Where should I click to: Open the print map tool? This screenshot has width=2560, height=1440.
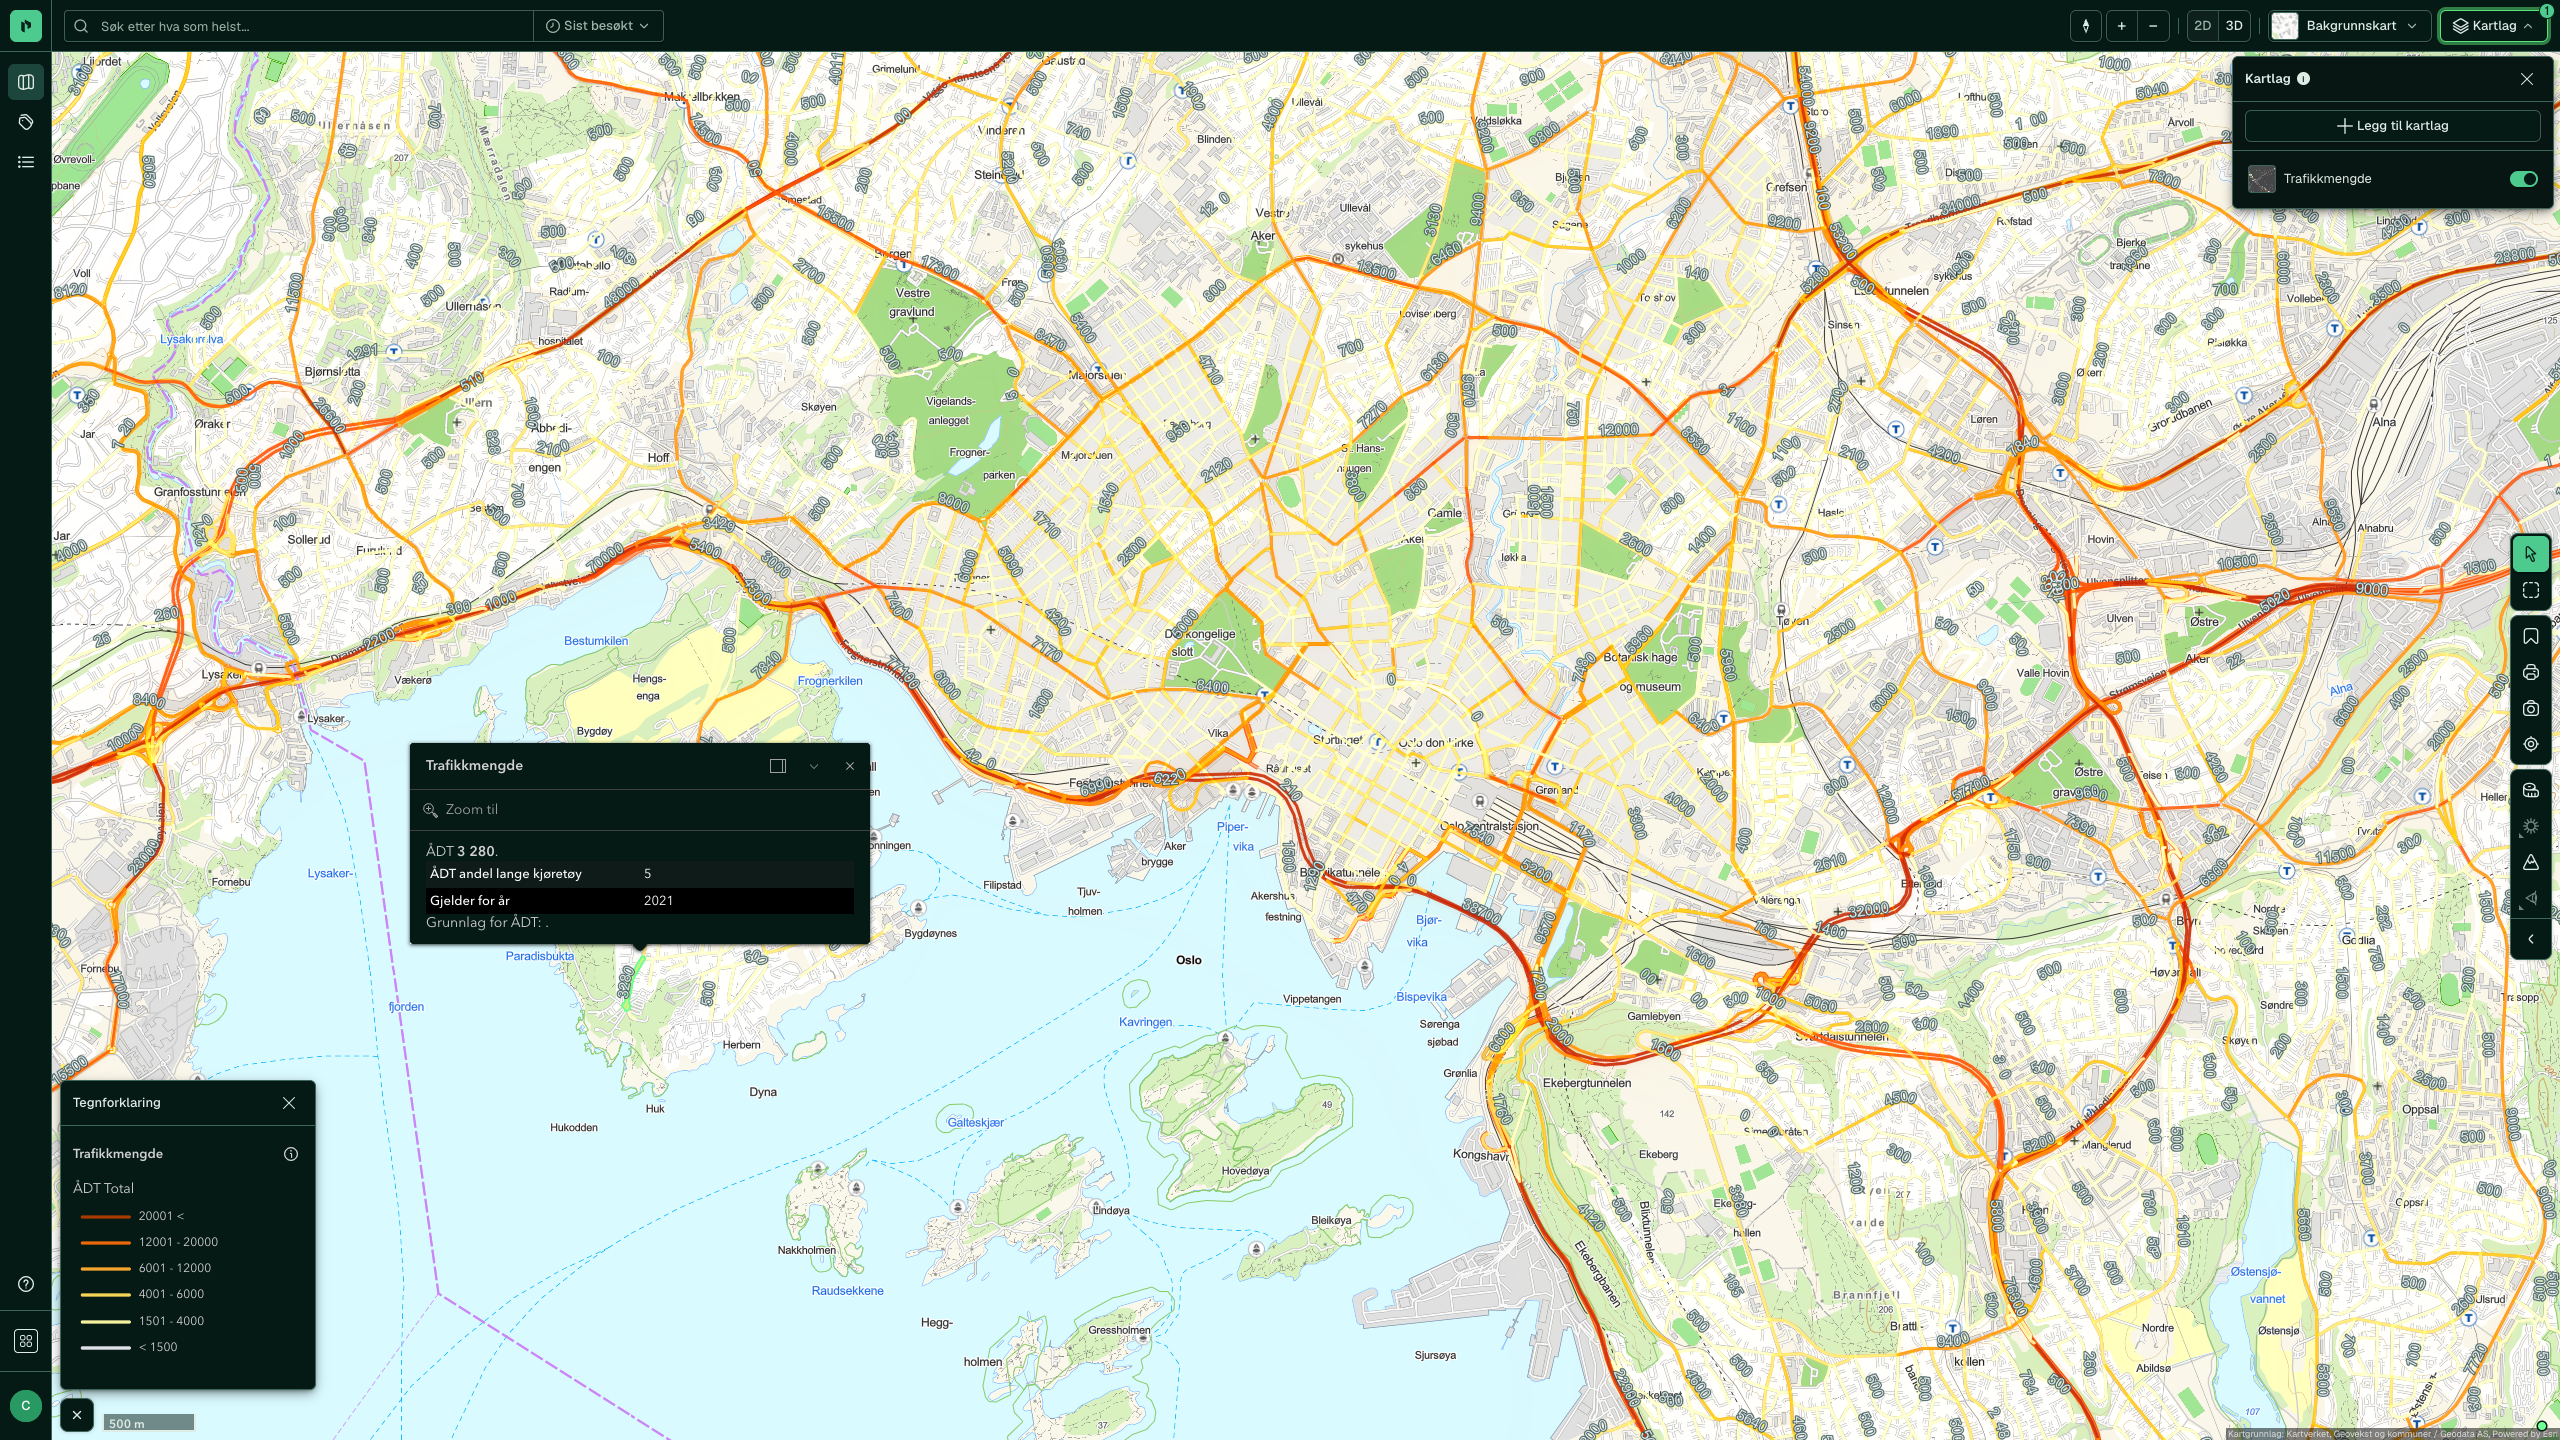[2530, 672]
